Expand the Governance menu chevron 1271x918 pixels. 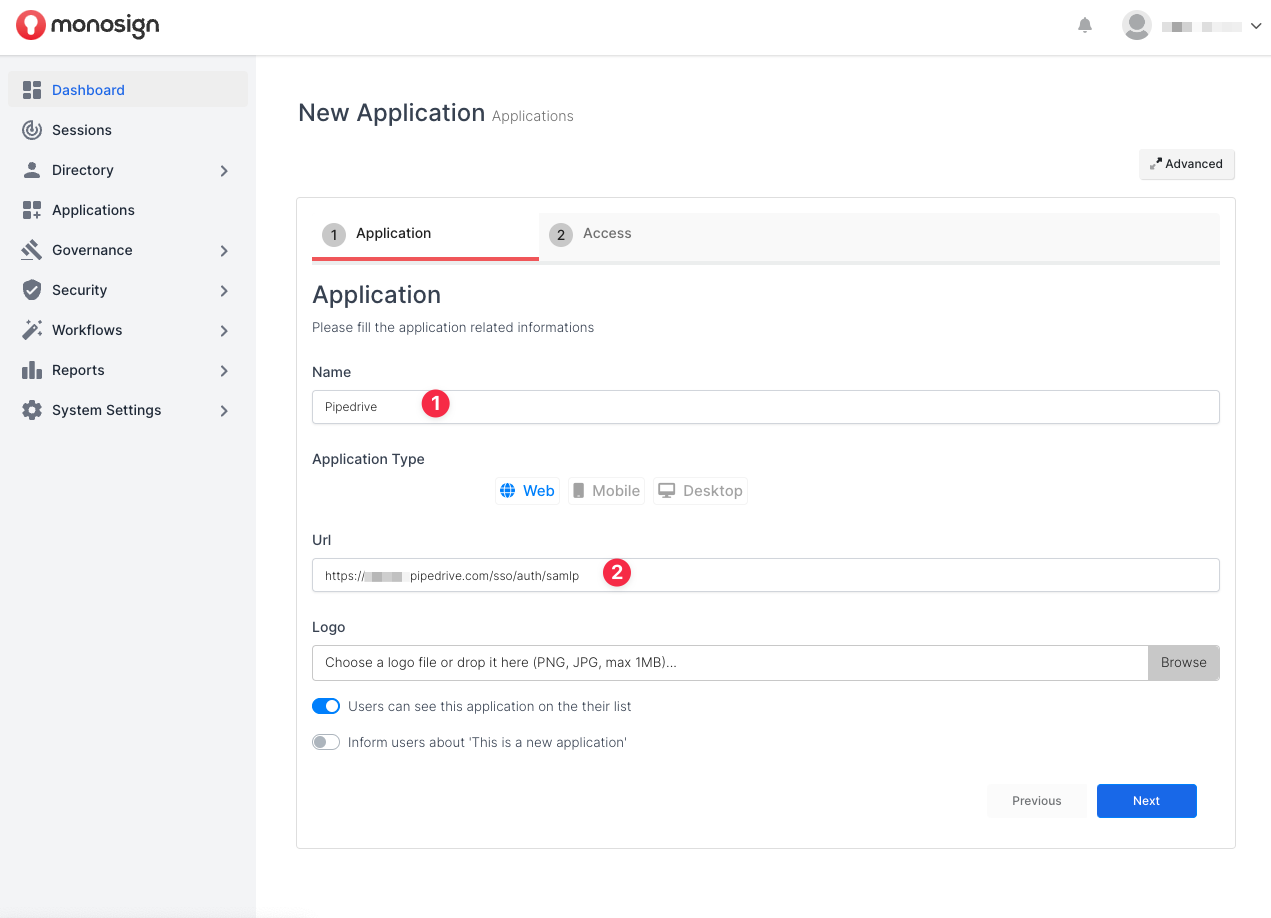point(224,251)
